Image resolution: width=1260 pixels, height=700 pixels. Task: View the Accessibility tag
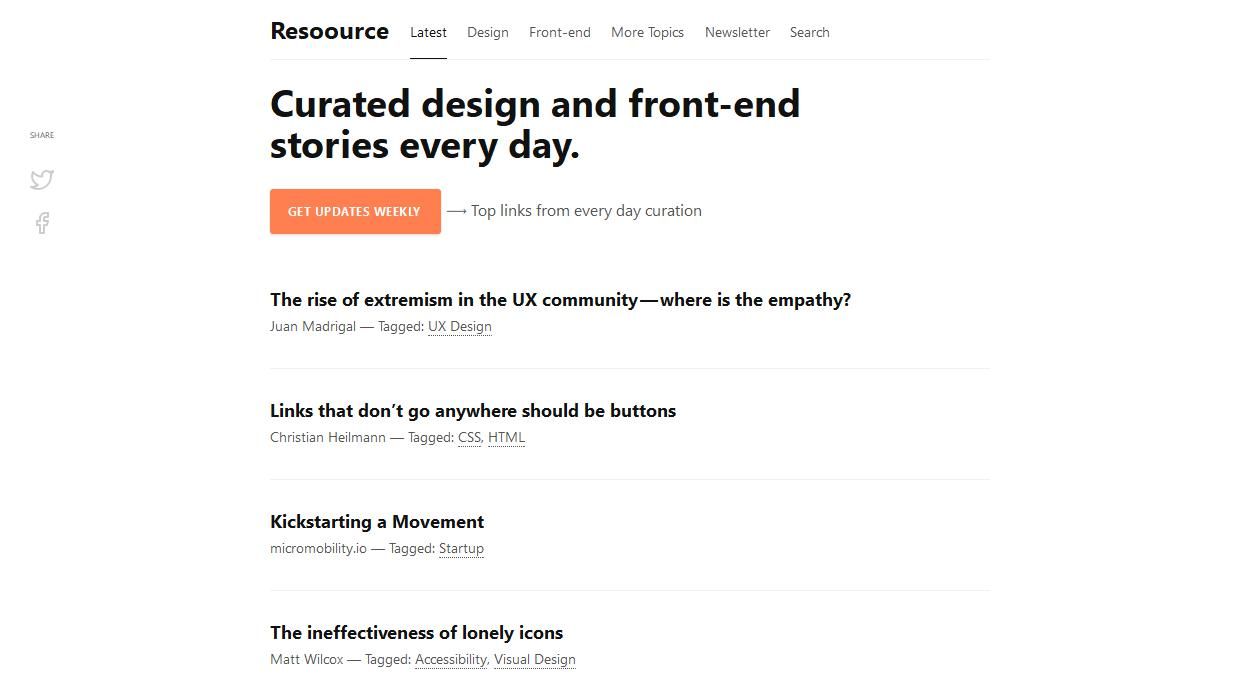tap(450, 659)
